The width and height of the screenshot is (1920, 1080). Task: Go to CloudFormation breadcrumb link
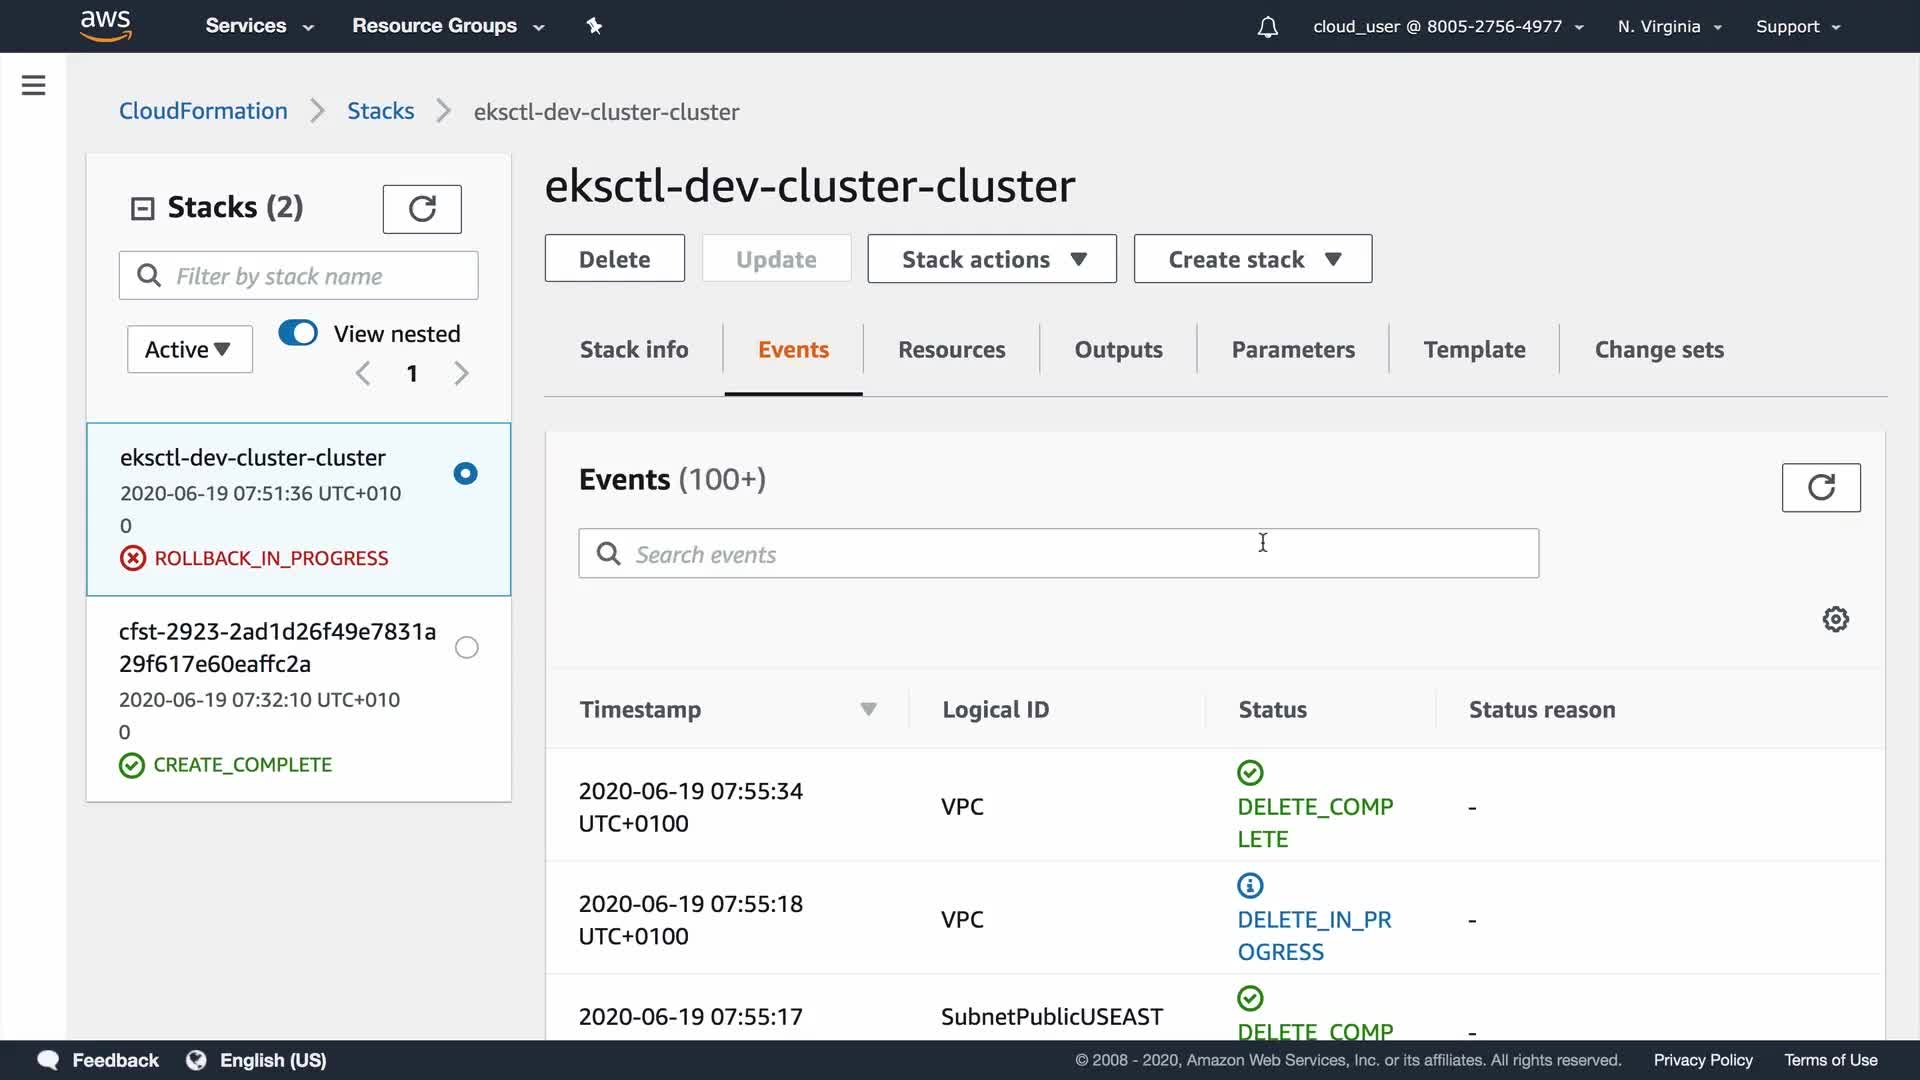pos(203,111)
